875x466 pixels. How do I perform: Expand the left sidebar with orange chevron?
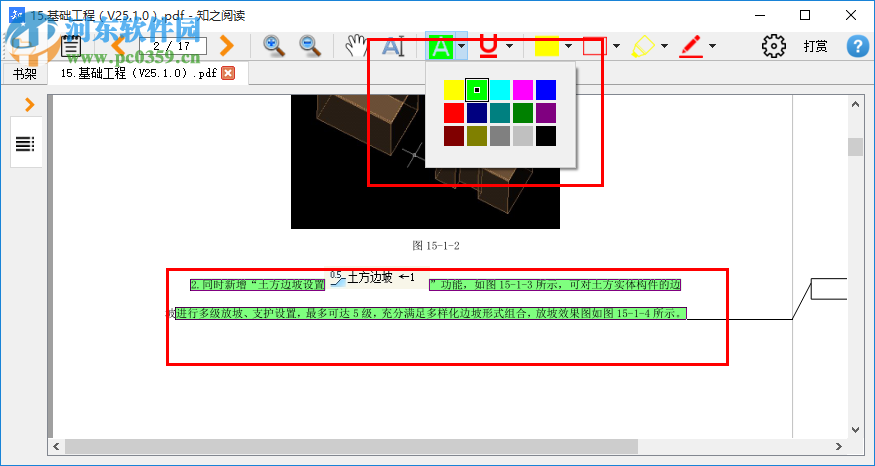tap(30, 104)
